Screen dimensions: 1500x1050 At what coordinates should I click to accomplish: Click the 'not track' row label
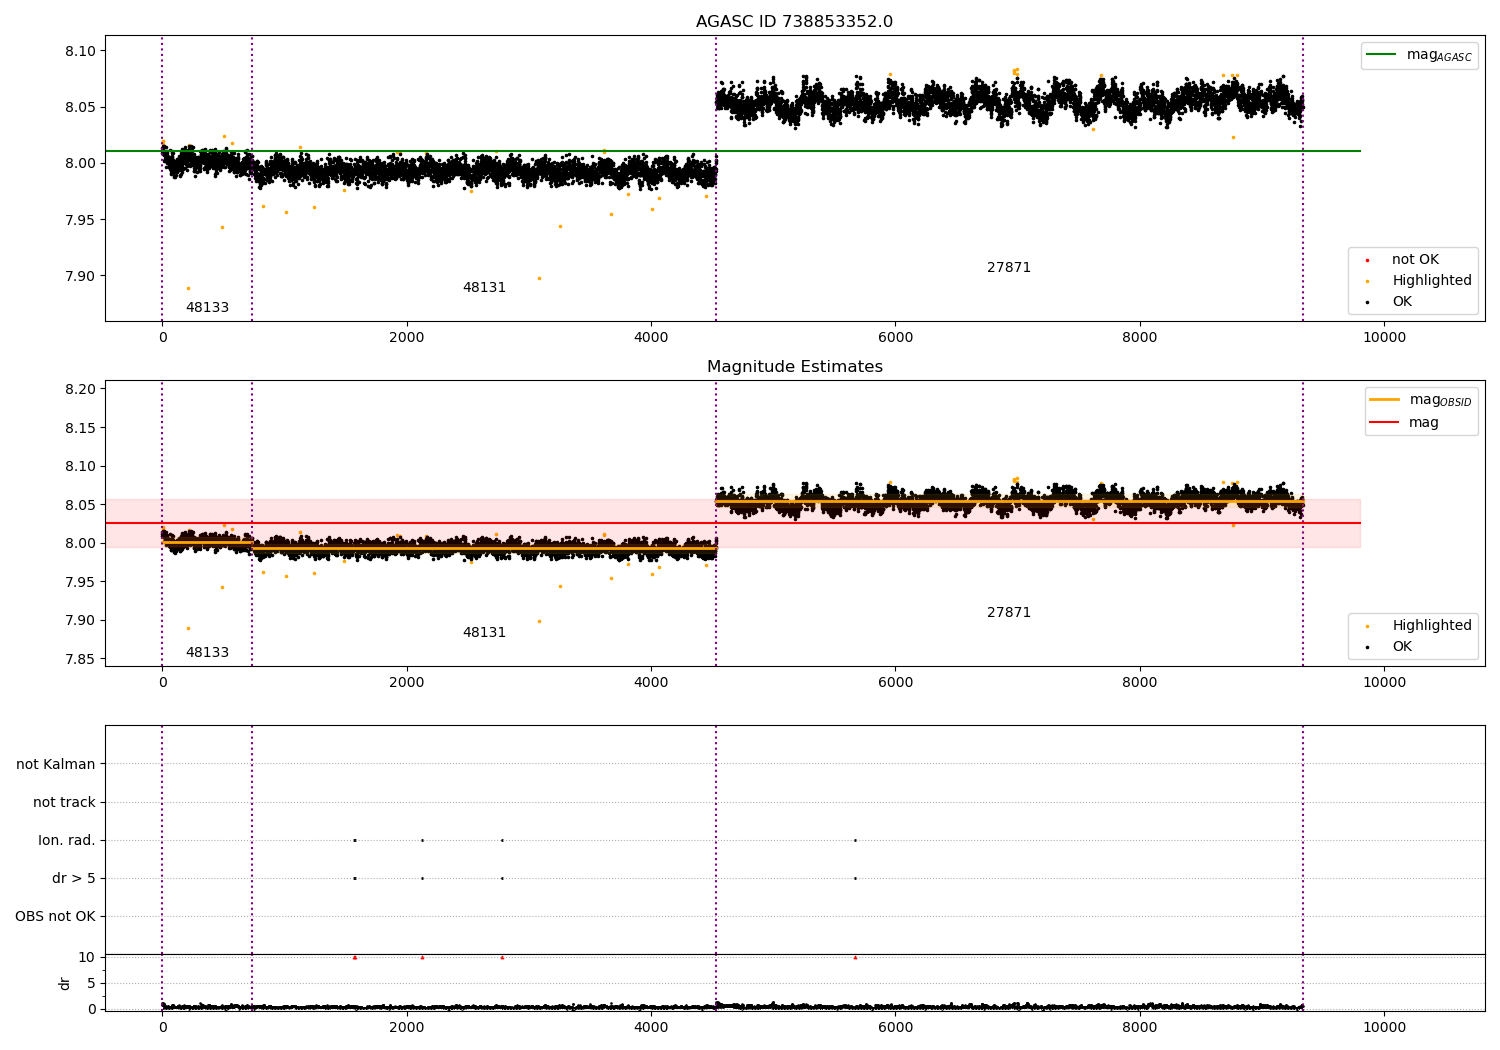click(64, 803)
